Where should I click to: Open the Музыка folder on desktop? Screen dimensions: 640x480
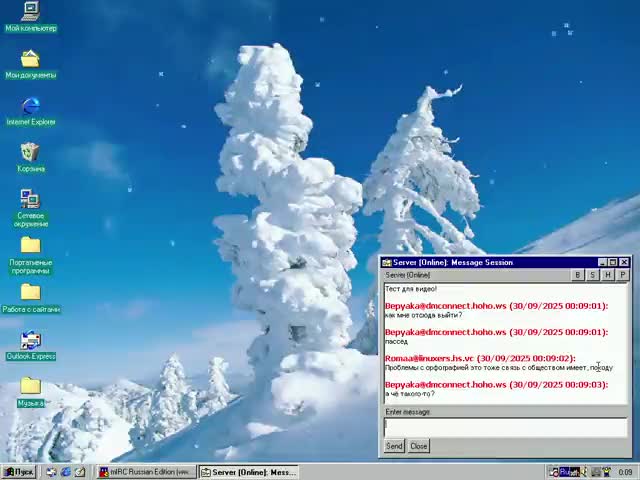(x=30, y=387)
